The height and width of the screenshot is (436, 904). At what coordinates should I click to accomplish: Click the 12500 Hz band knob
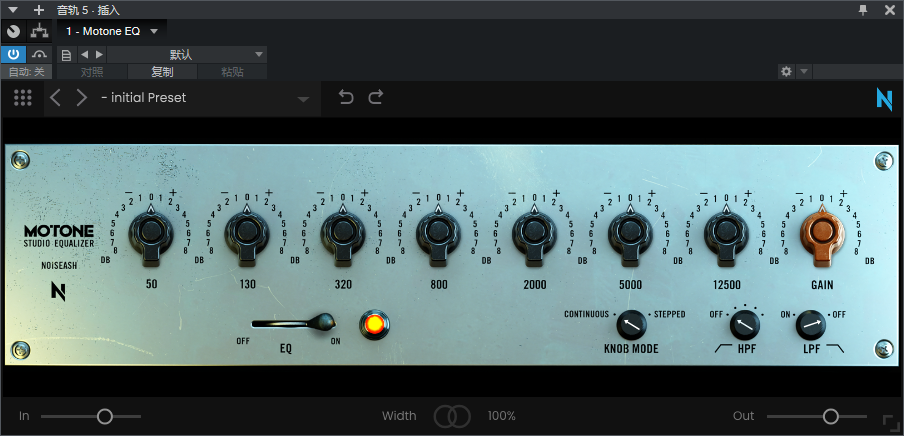(726, 232)
